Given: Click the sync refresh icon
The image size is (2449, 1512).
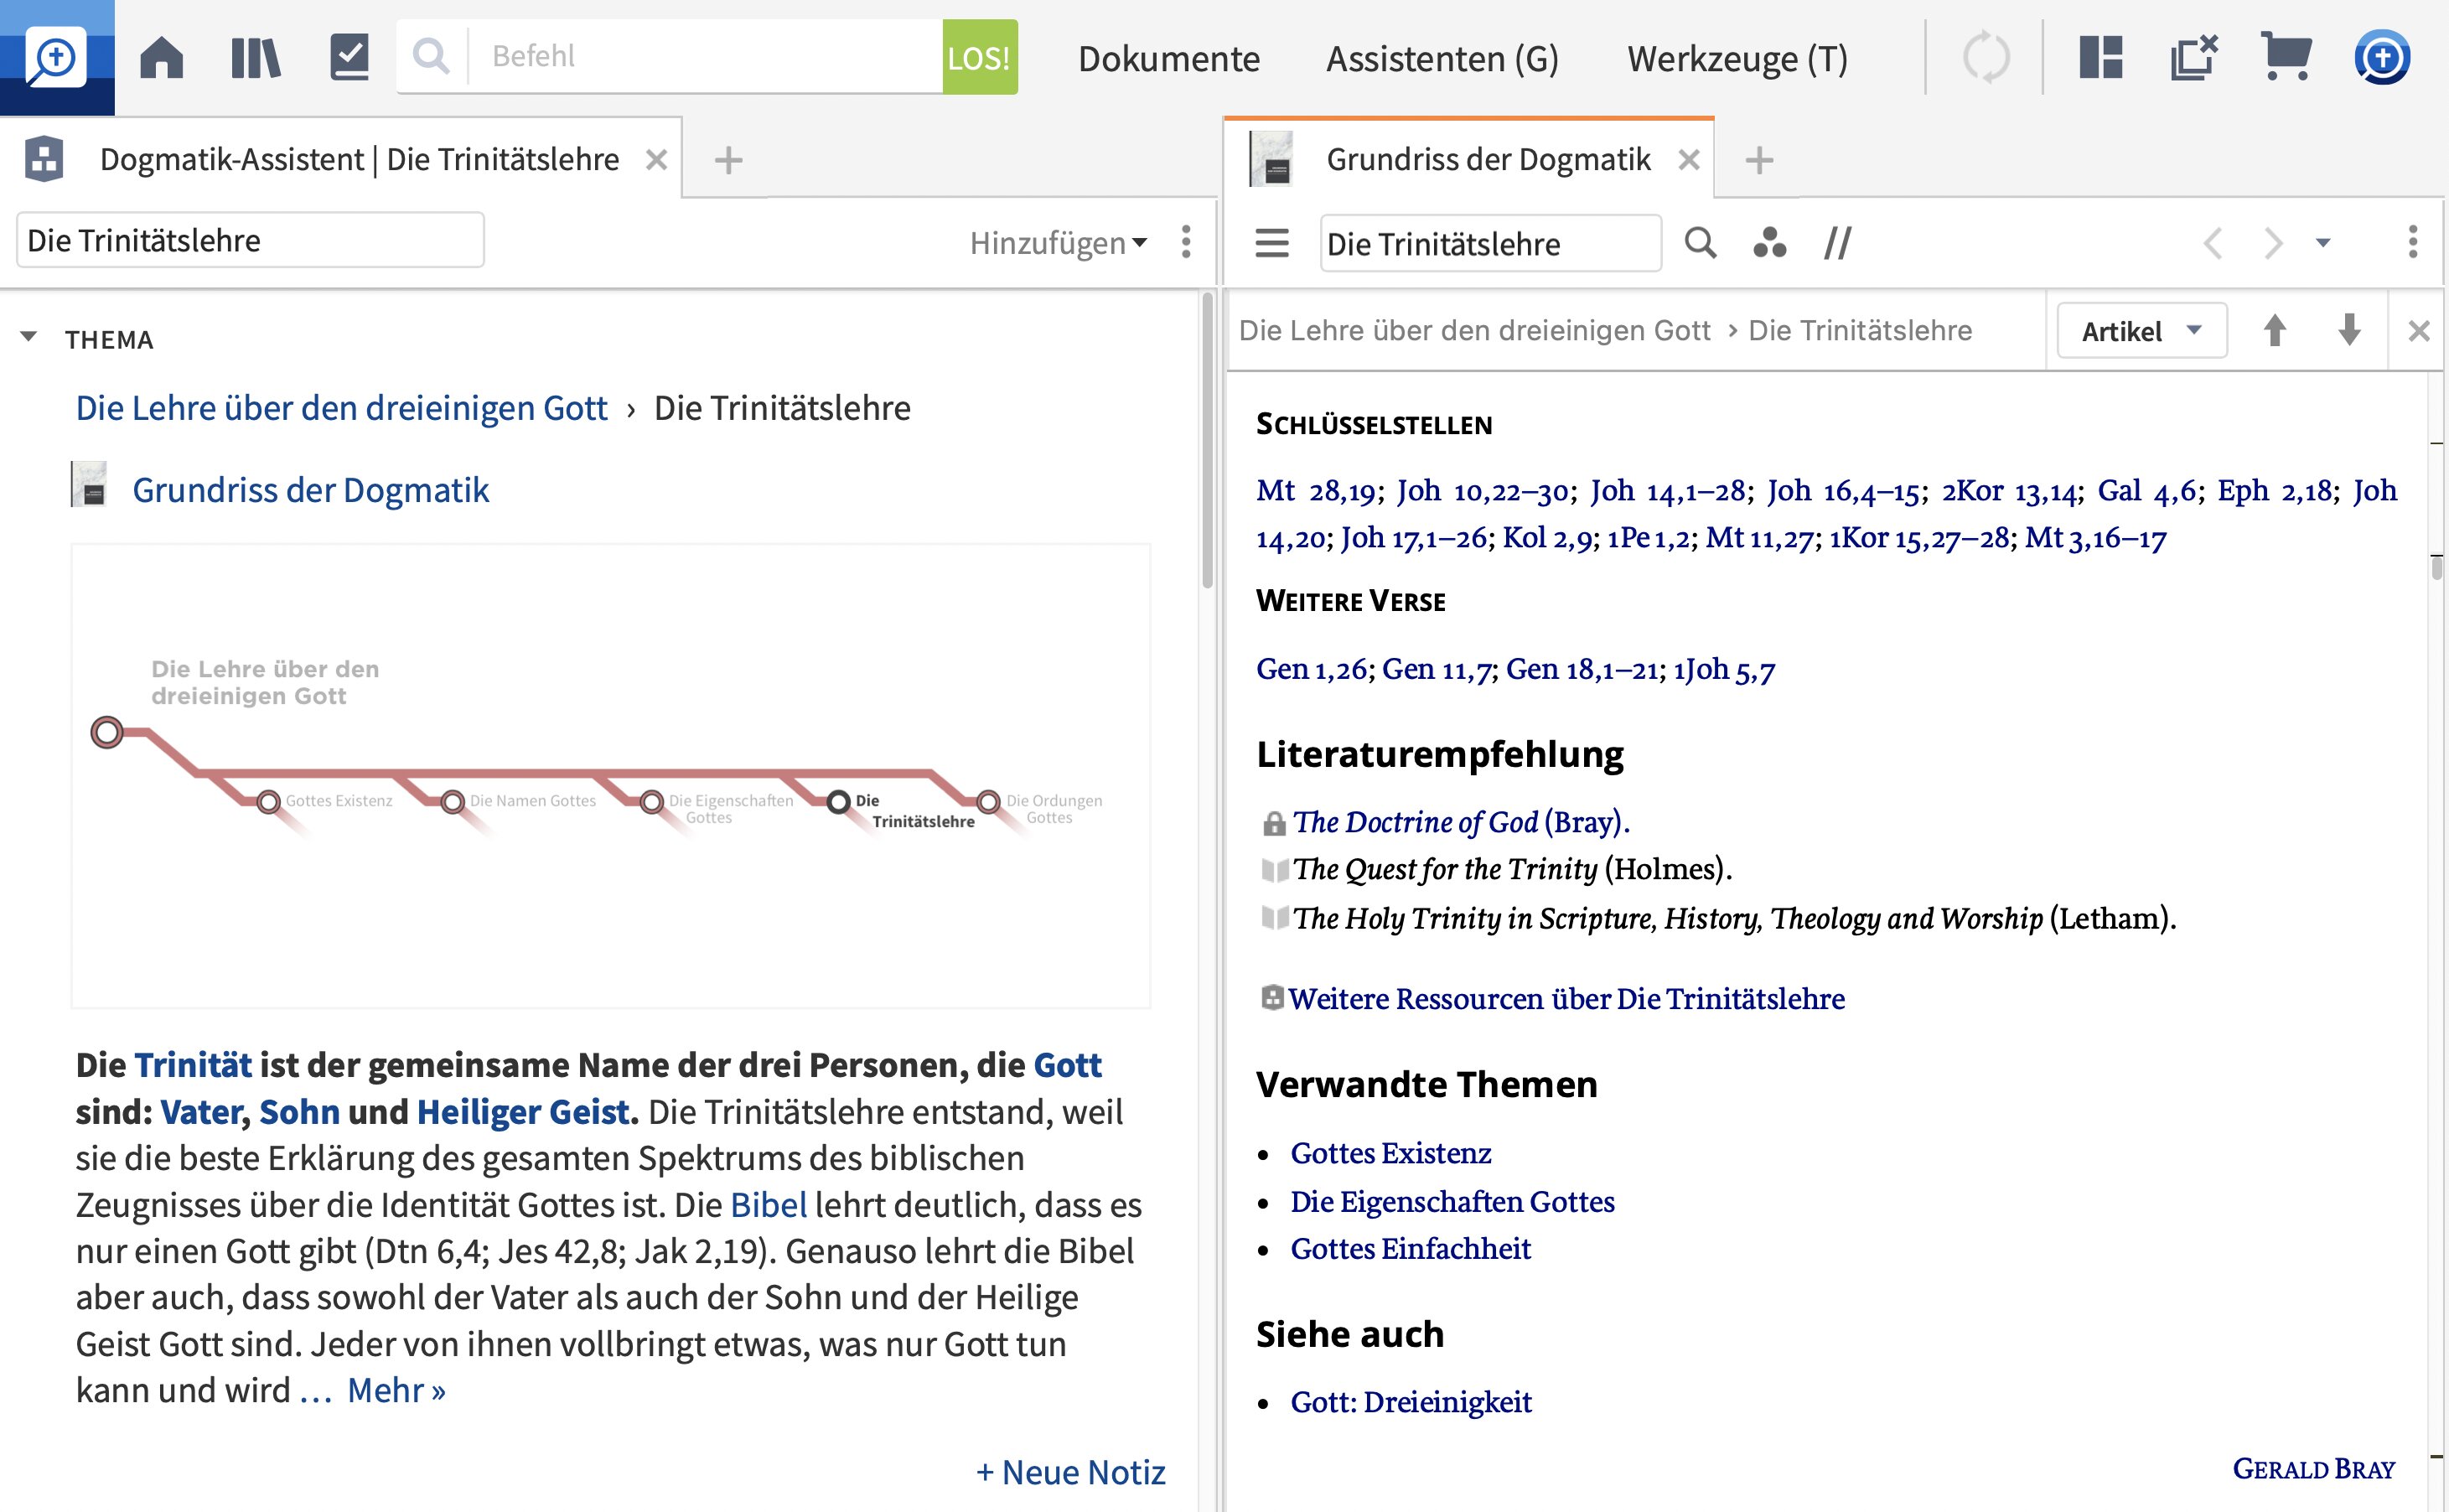Looking at the screenshot, I should click(1985, 58).
